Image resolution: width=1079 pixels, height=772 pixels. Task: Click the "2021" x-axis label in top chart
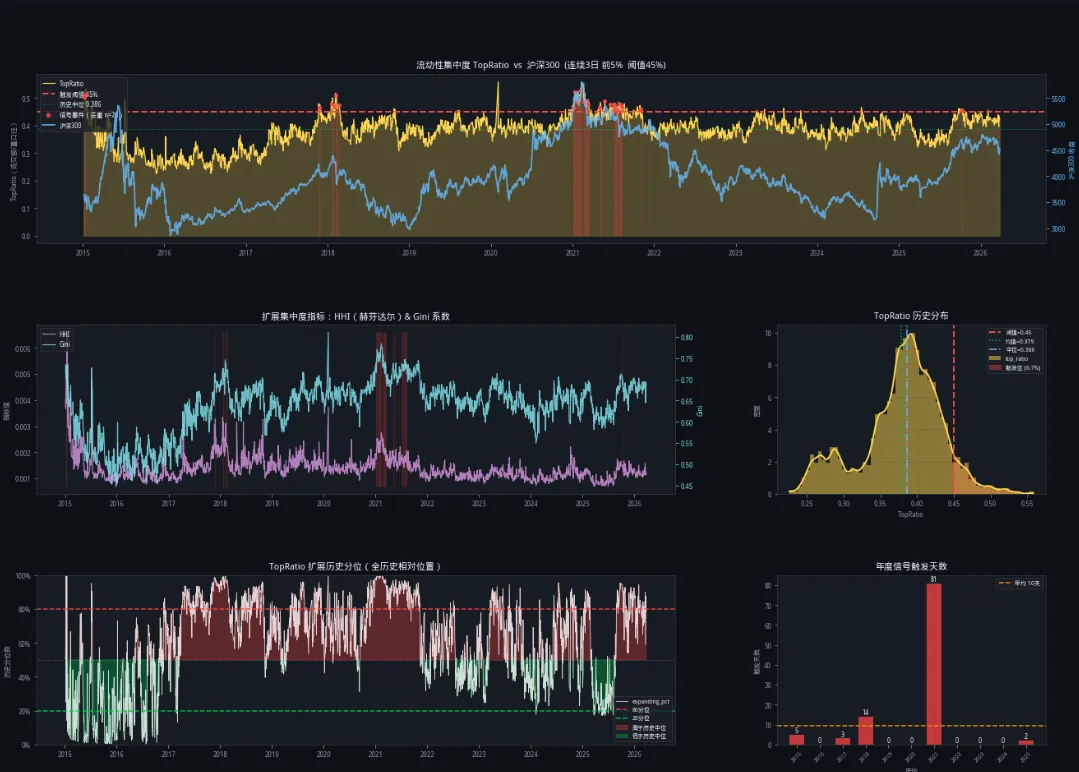coord(572,253)
